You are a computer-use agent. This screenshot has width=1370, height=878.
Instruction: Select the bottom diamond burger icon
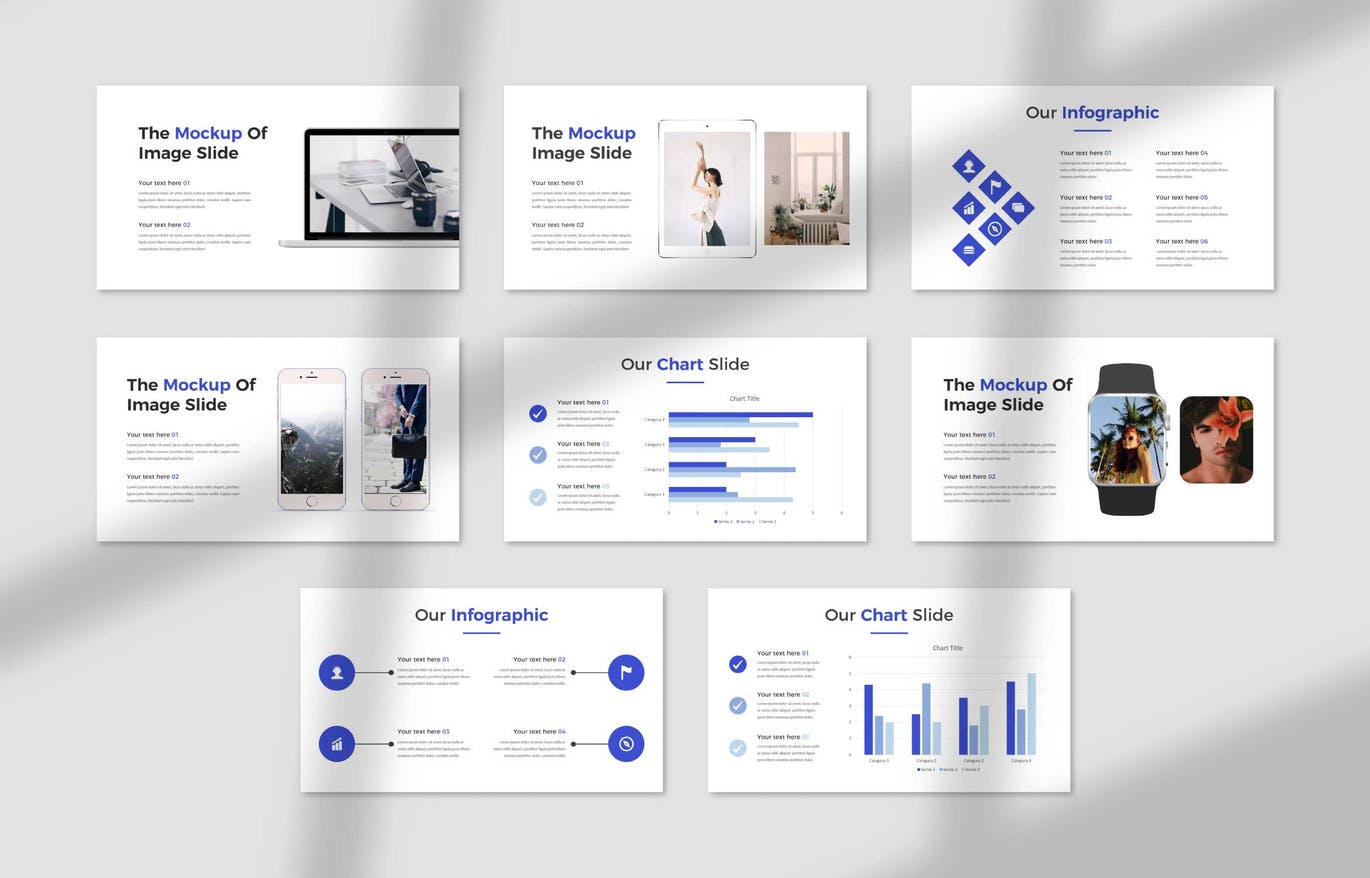tap(968, 250)
